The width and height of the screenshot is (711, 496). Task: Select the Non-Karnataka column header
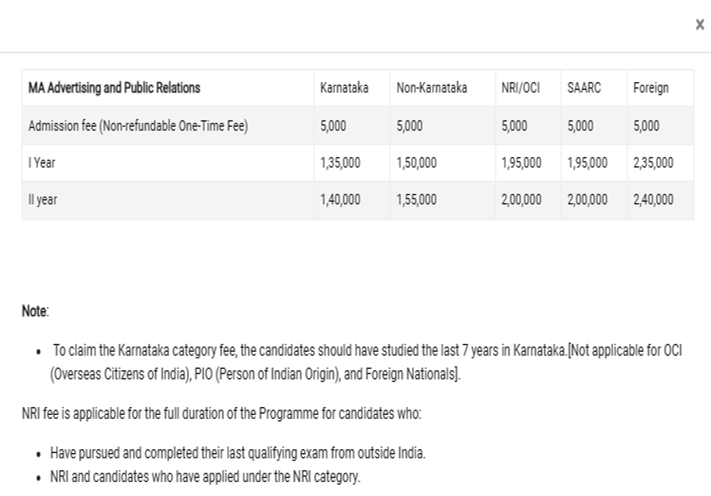(431, 88)
